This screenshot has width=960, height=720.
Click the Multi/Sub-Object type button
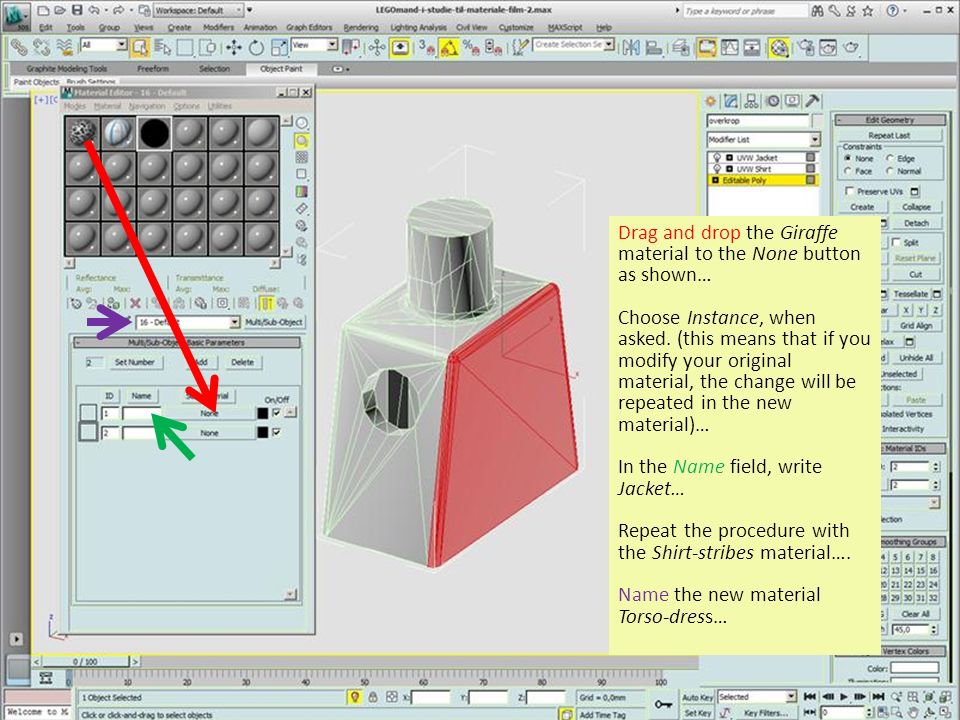click(274, 322)
